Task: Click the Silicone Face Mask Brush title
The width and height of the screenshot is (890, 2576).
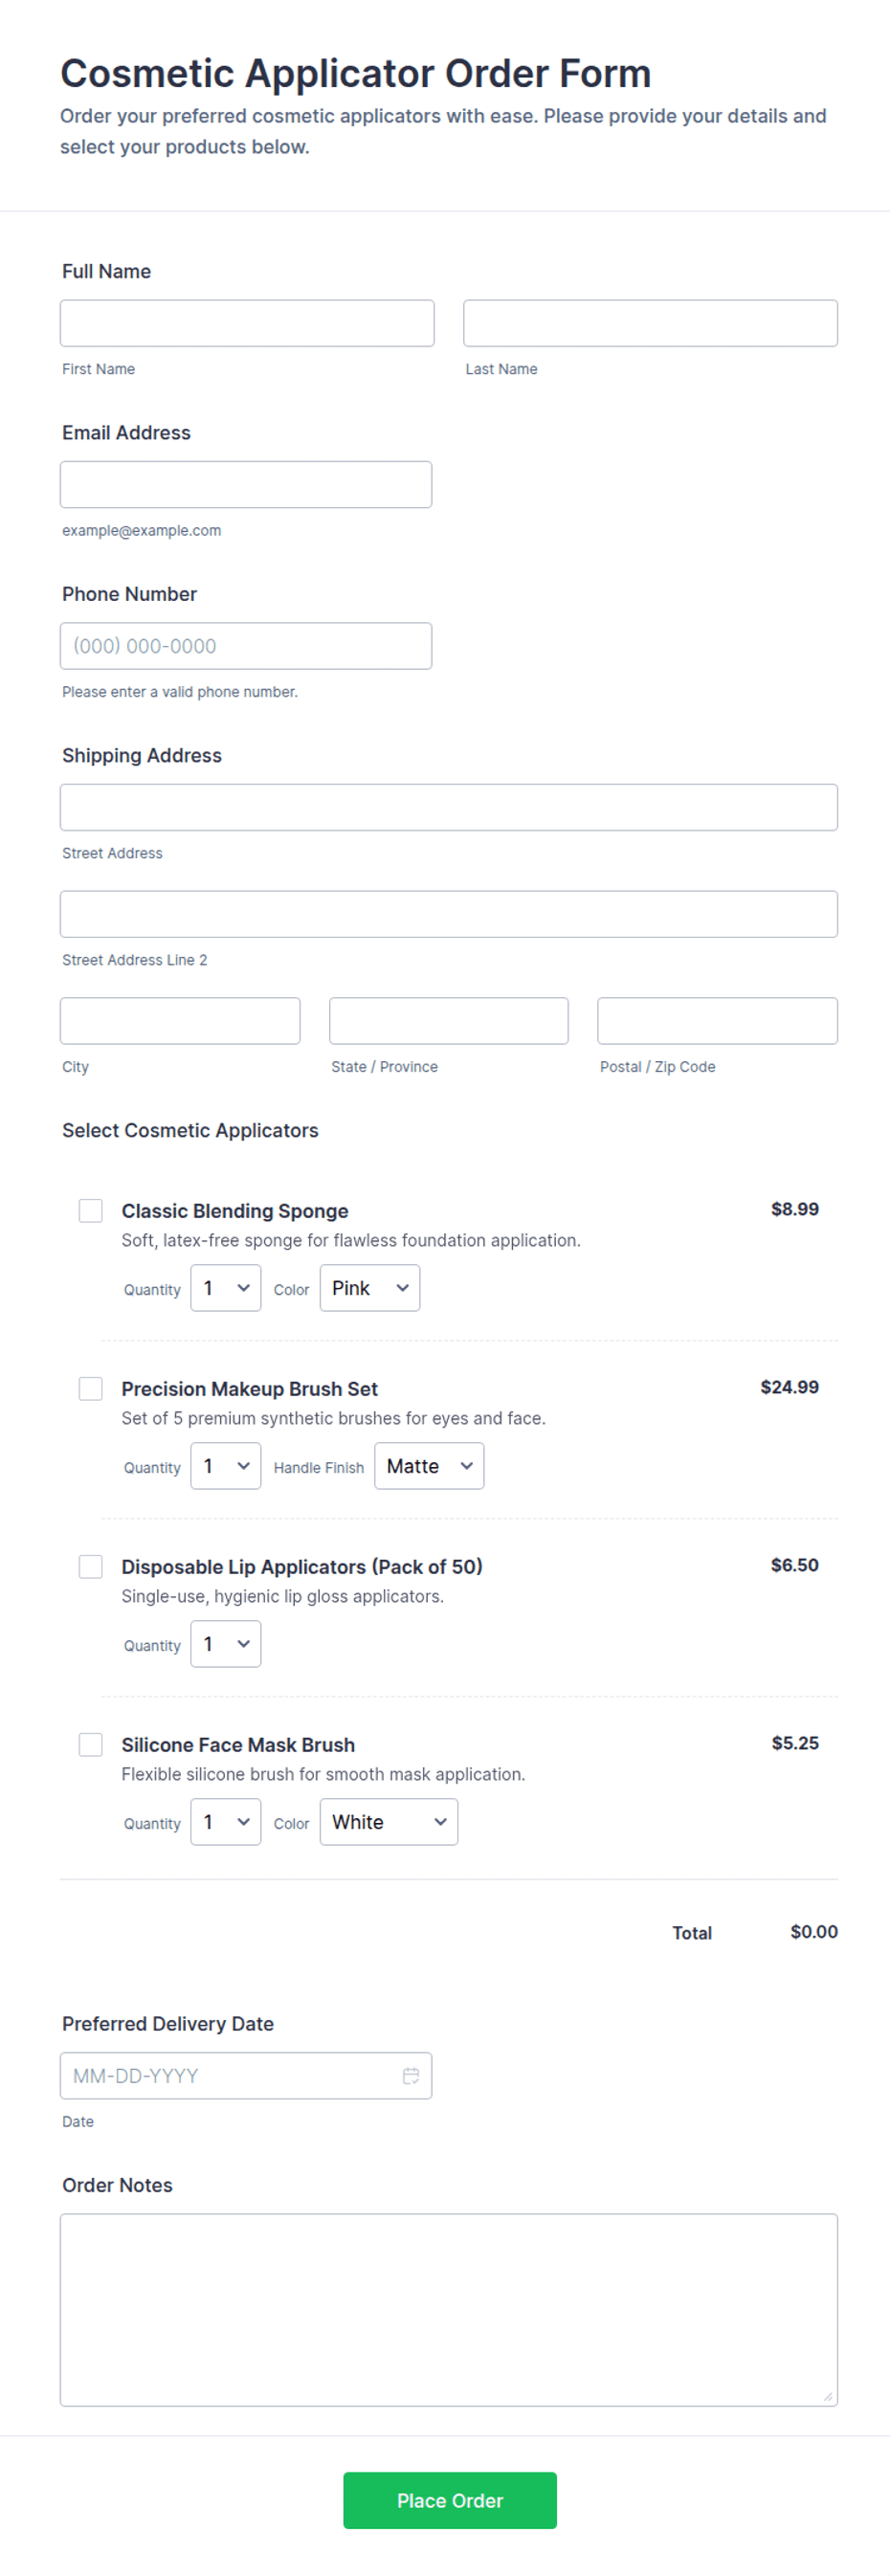Action: click(x=238, y=1745)
